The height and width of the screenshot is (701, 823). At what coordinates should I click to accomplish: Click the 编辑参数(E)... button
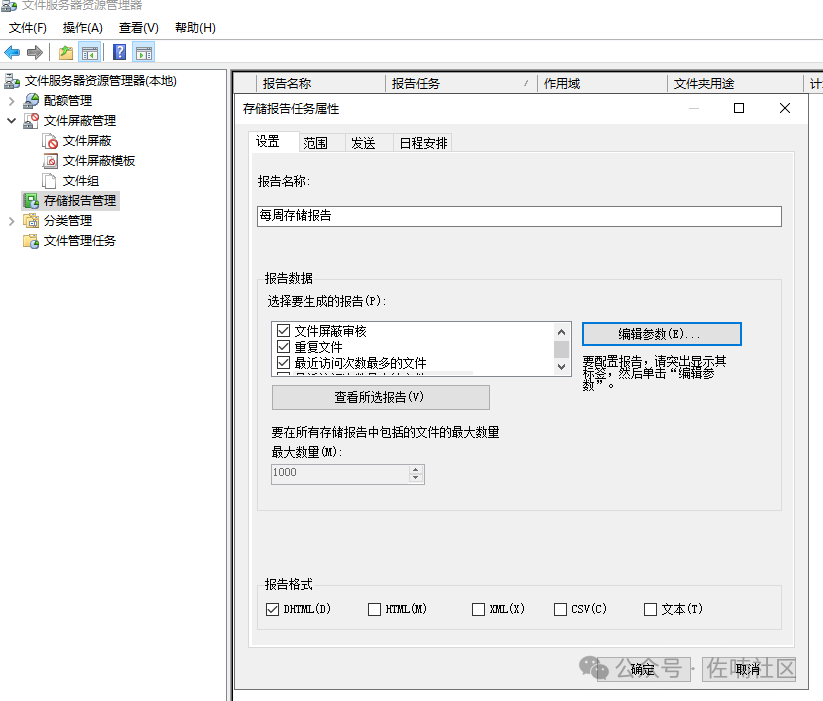(661, 334)
